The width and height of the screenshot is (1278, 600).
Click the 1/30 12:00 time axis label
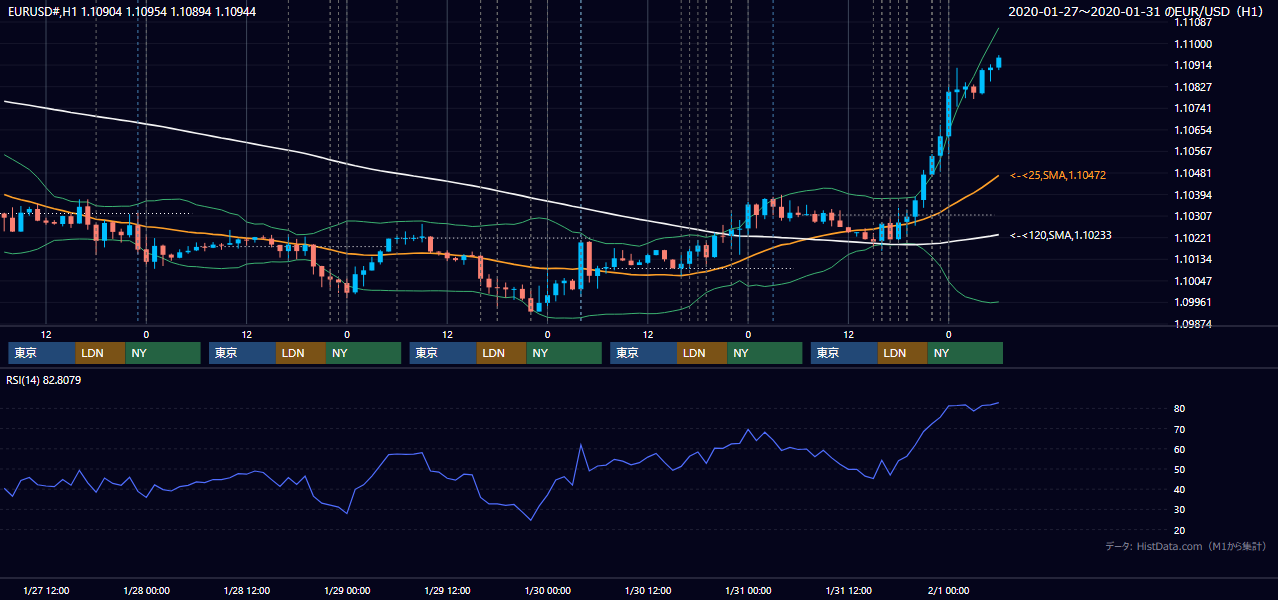(649, 591)
